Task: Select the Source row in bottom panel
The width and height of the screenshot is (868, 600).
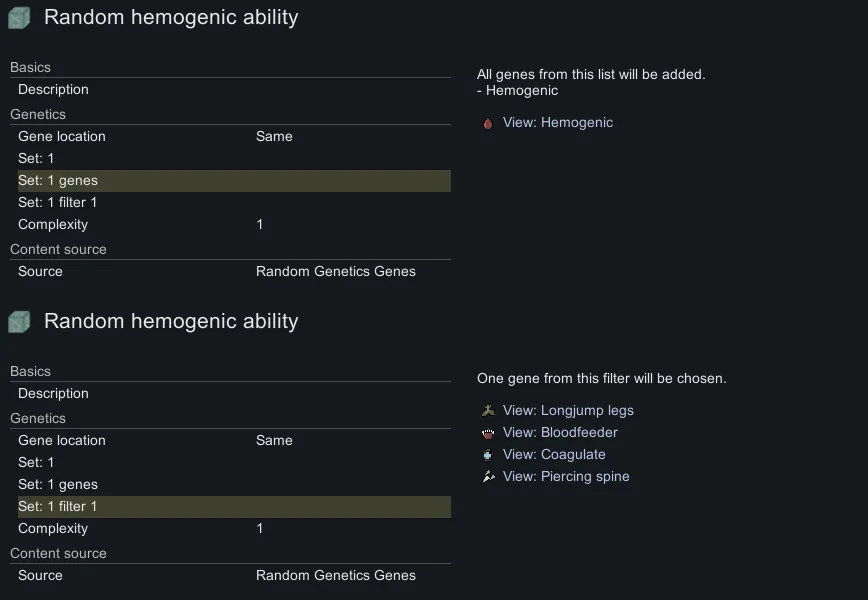Action: 230,576
